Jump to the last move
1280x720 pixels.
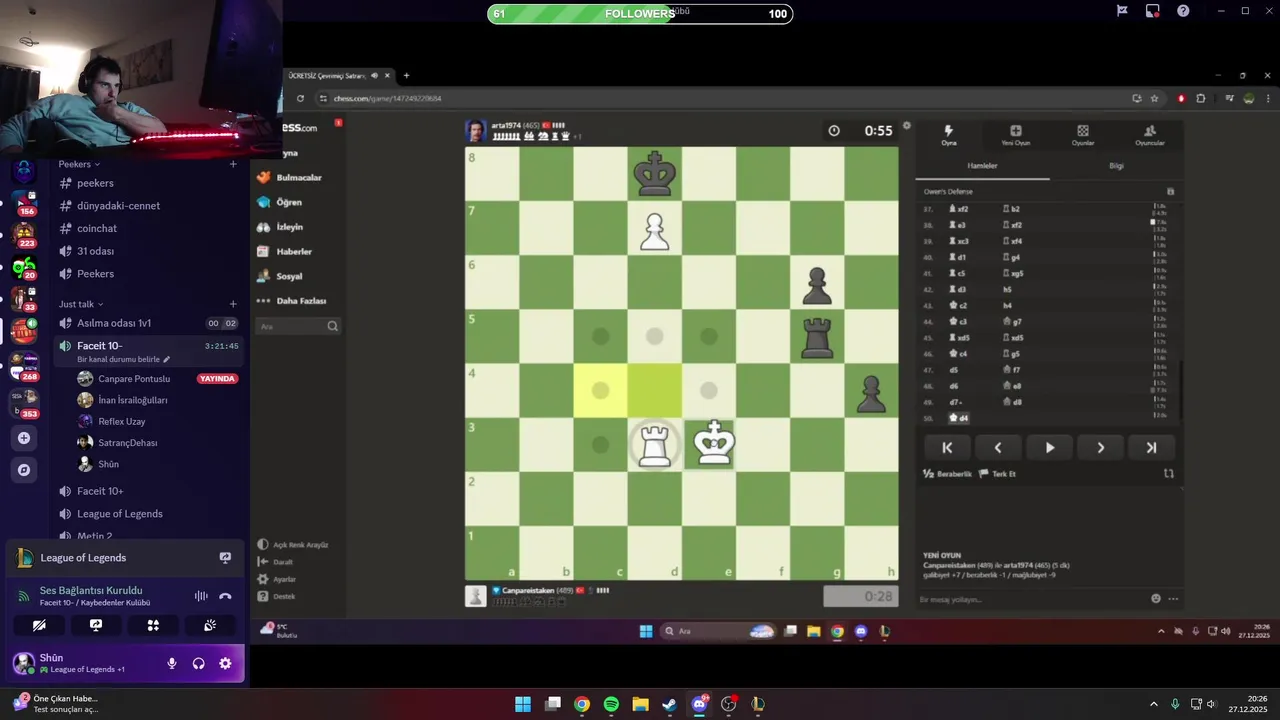click(1151, 448)
